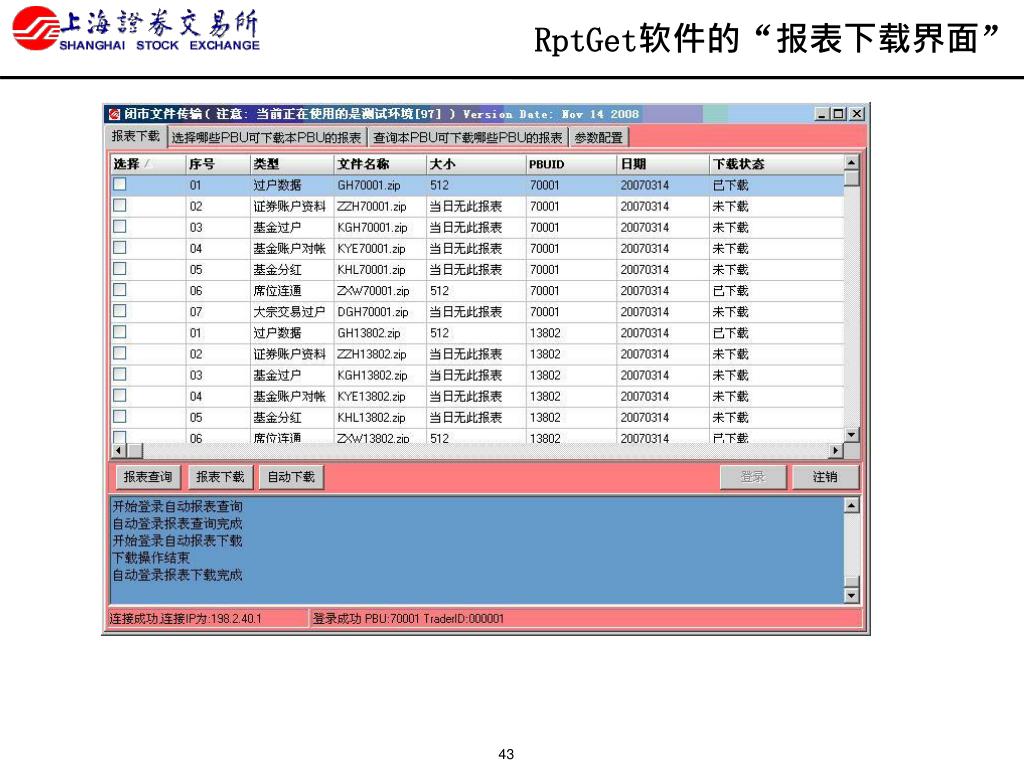Check the box for KHL13802.zip
The height and width of the screenshot is (768, 1024).
pyautogui.click(x=120, y=417)
